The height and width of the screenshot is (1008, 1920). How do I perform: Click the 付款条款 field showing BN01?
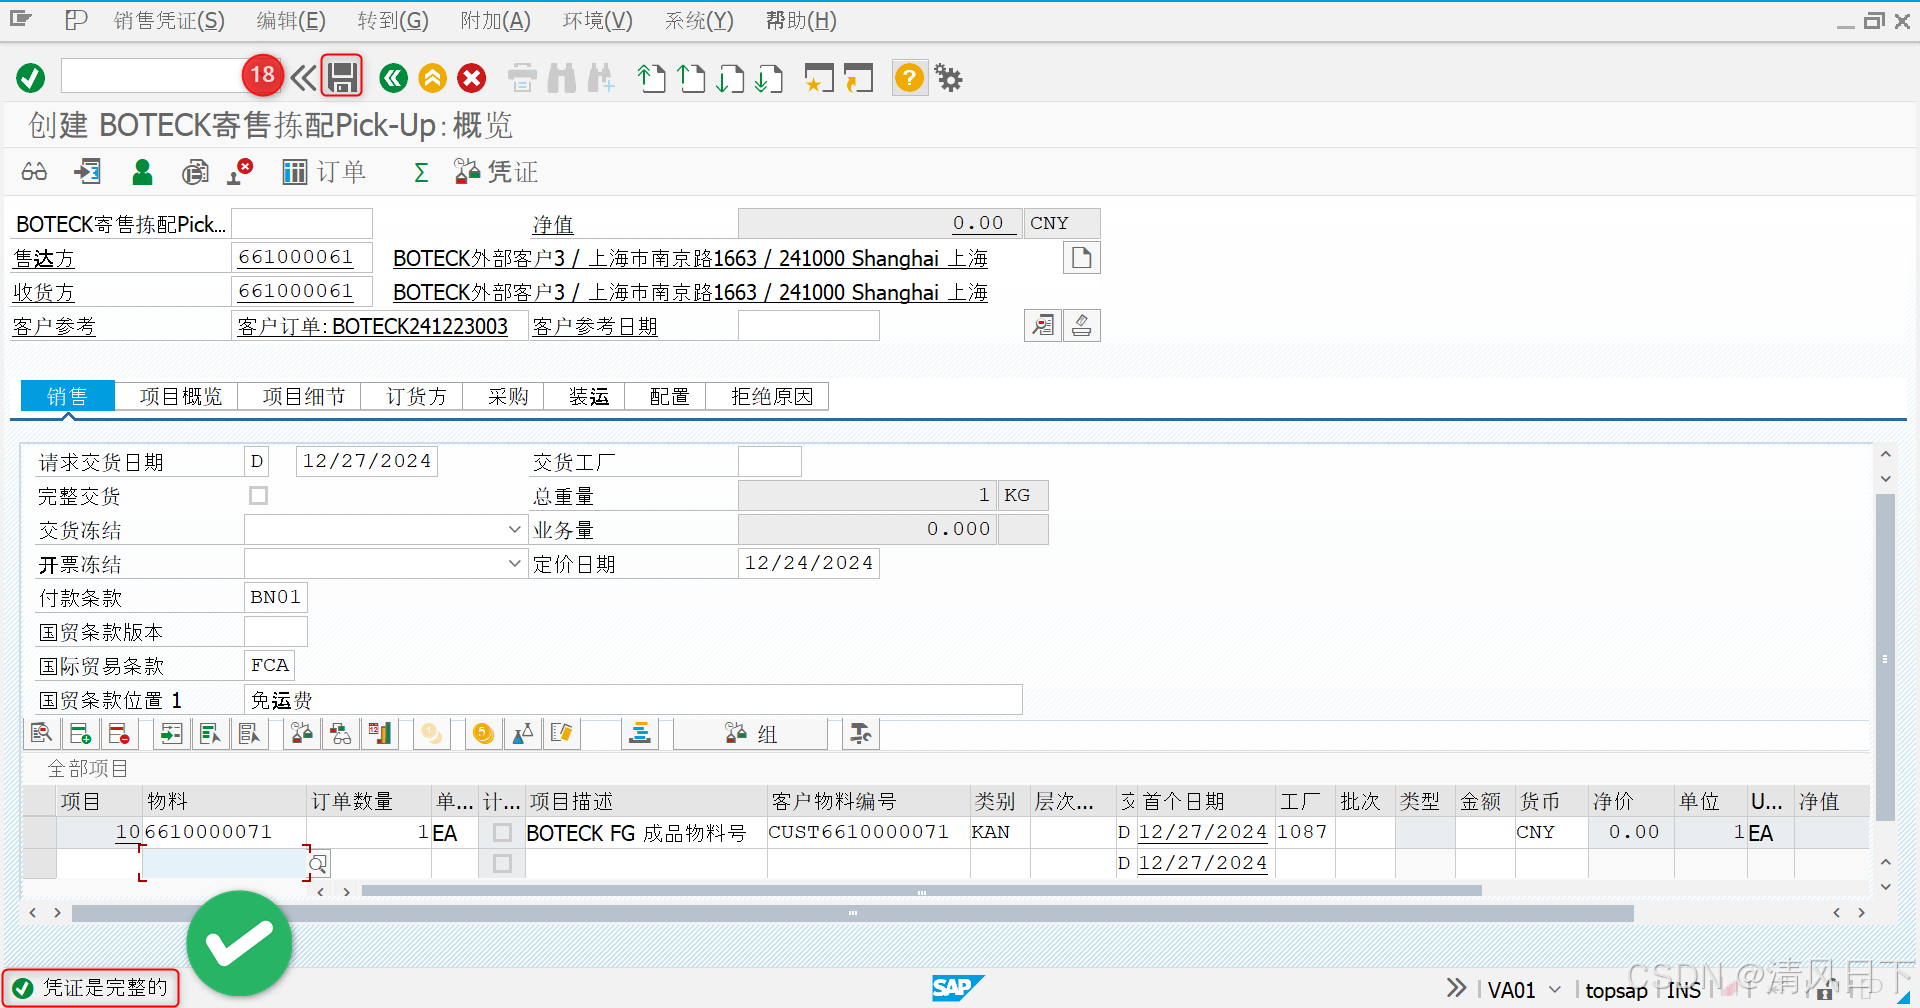tap(276, 598)
